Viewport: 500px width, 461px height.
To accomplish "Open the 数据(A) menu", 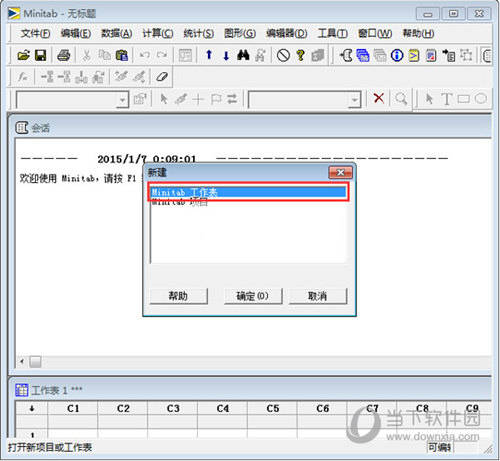I will [117, 33].
